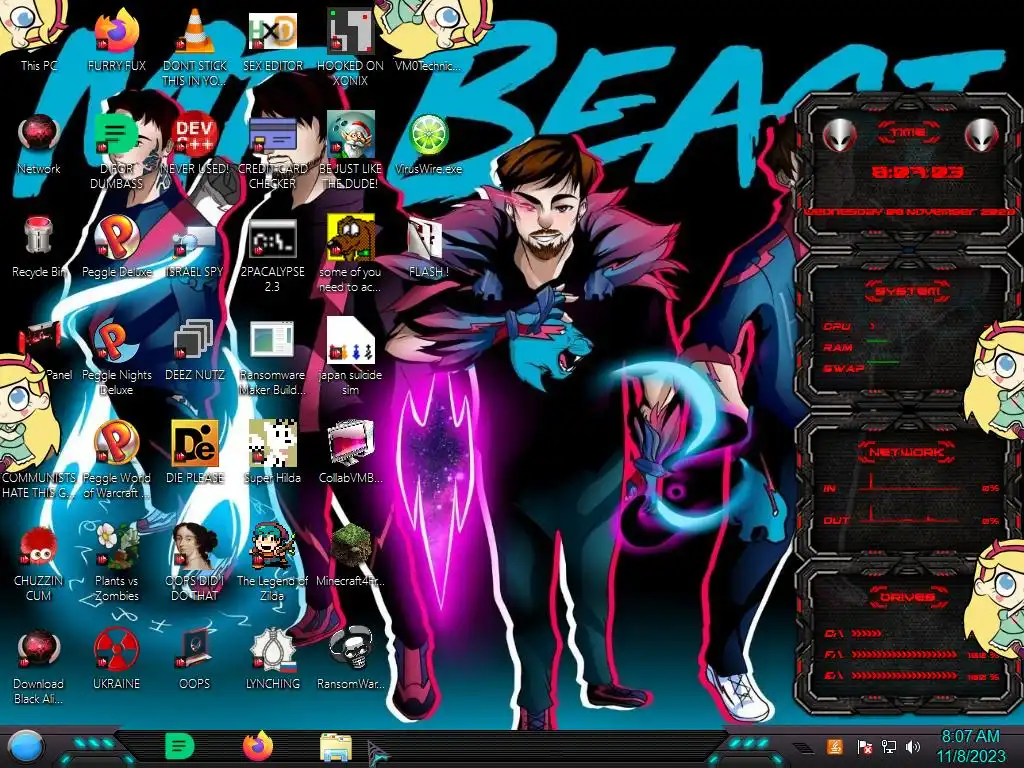Launch Plants vs Zombies shortcut

click(x=116, y=562)
